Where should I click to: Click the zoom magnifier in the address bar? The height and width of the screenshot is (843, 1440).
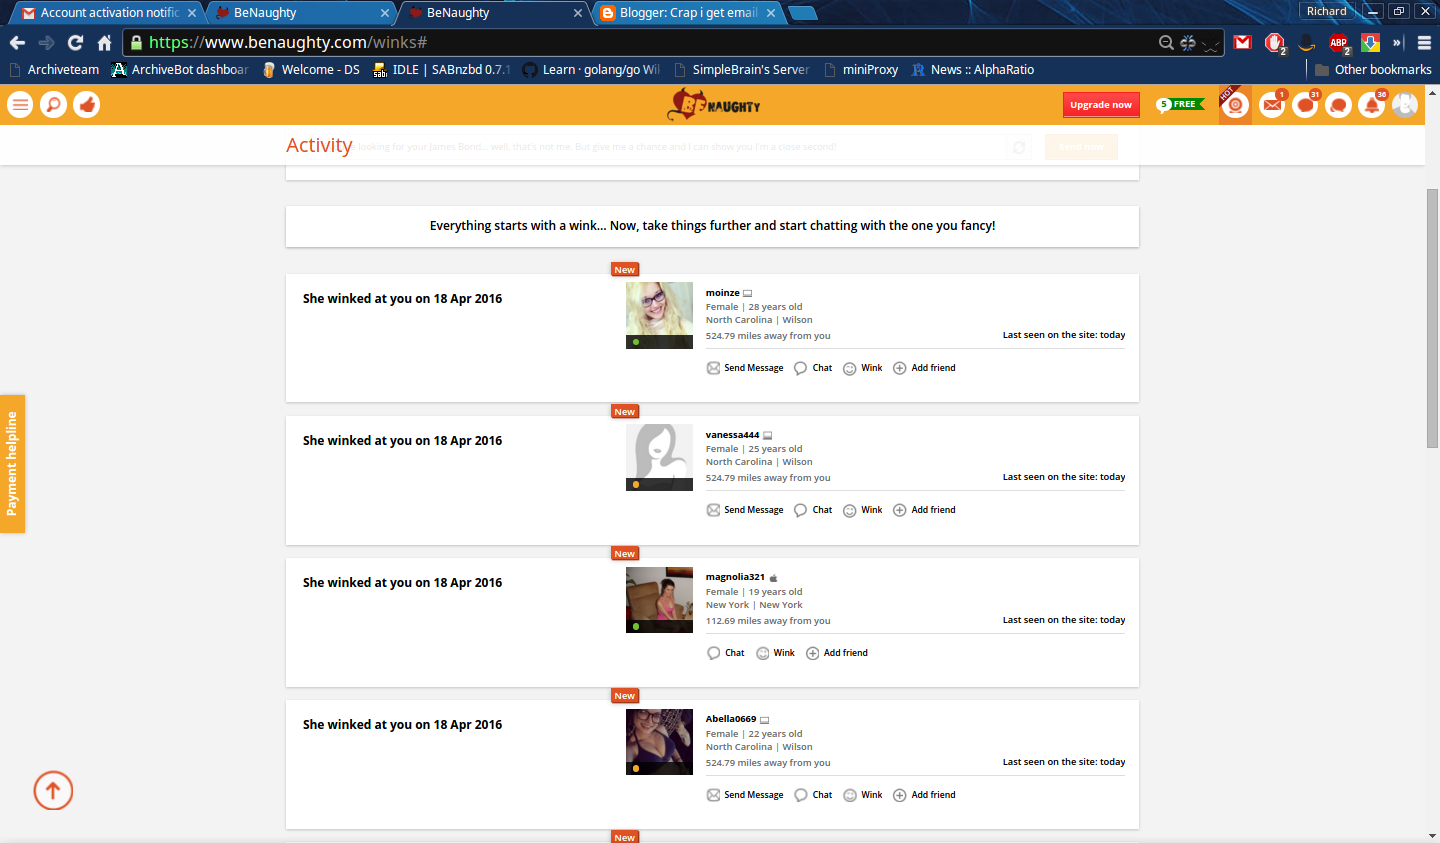1166,42
